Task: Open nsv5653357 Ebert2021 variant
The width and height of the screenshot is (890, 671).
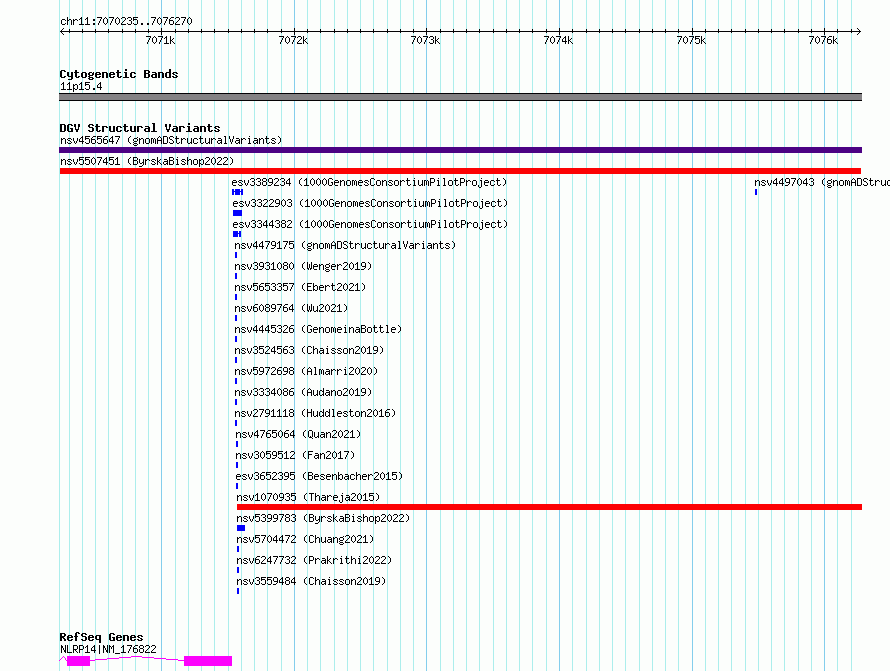Action: 300,287
